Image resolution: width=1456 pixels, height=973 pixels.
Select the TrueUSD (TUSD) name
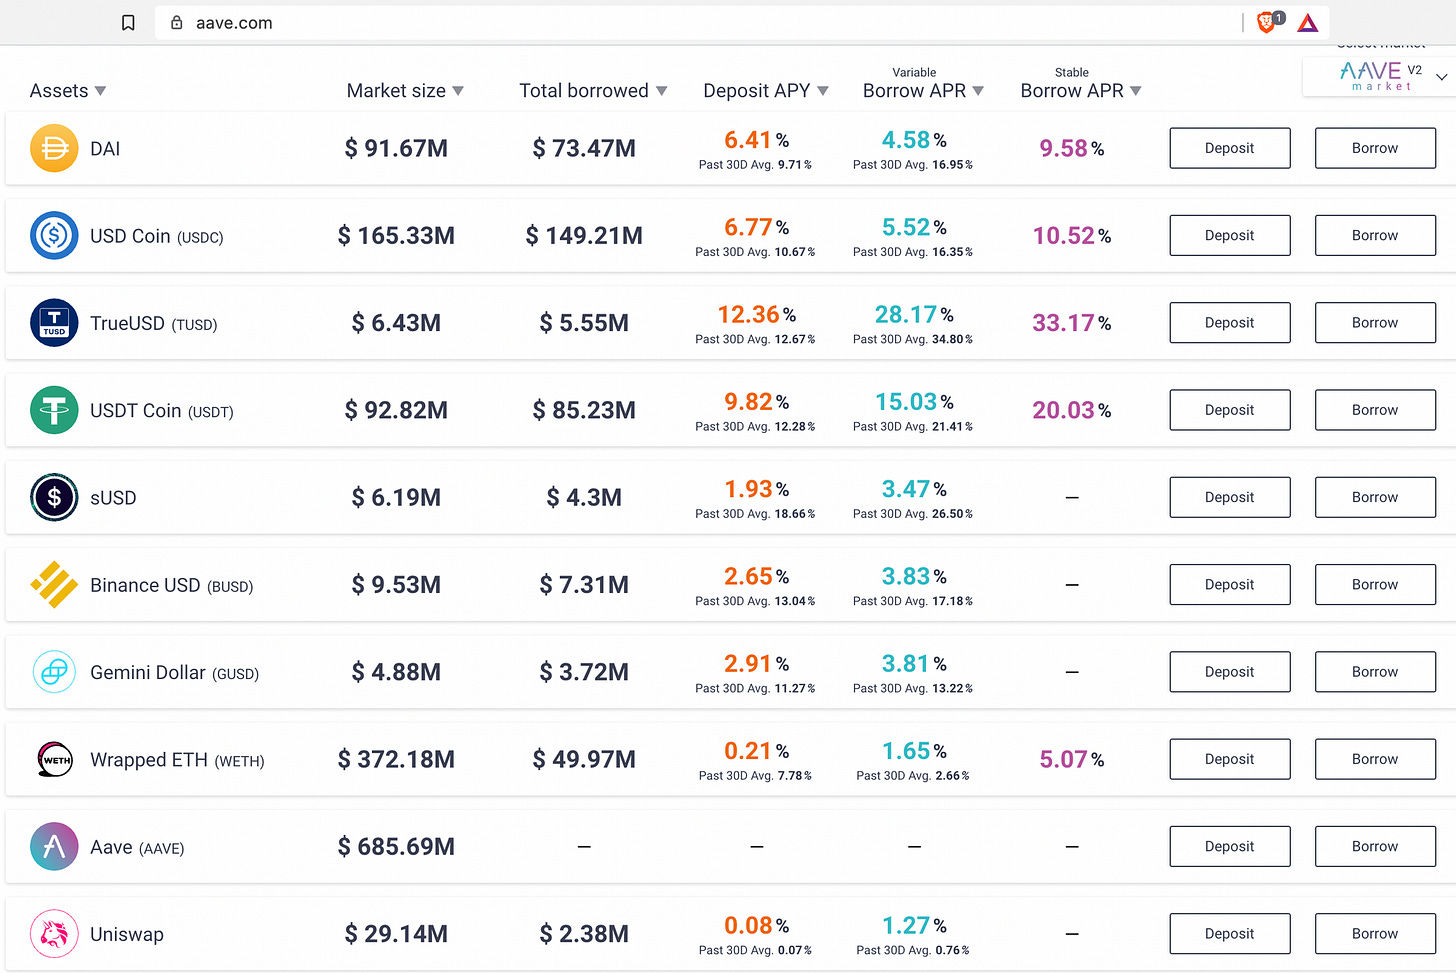pyautogui.click(x=154, y=324)
